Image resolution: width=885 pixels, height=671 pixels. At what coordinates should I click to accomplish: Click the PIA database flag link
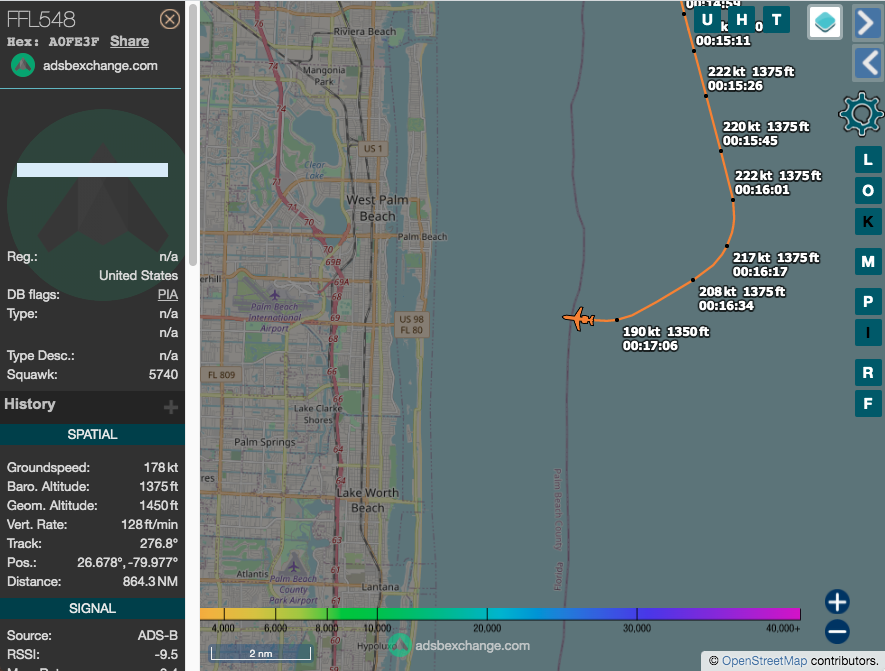(x=168, y=295)
